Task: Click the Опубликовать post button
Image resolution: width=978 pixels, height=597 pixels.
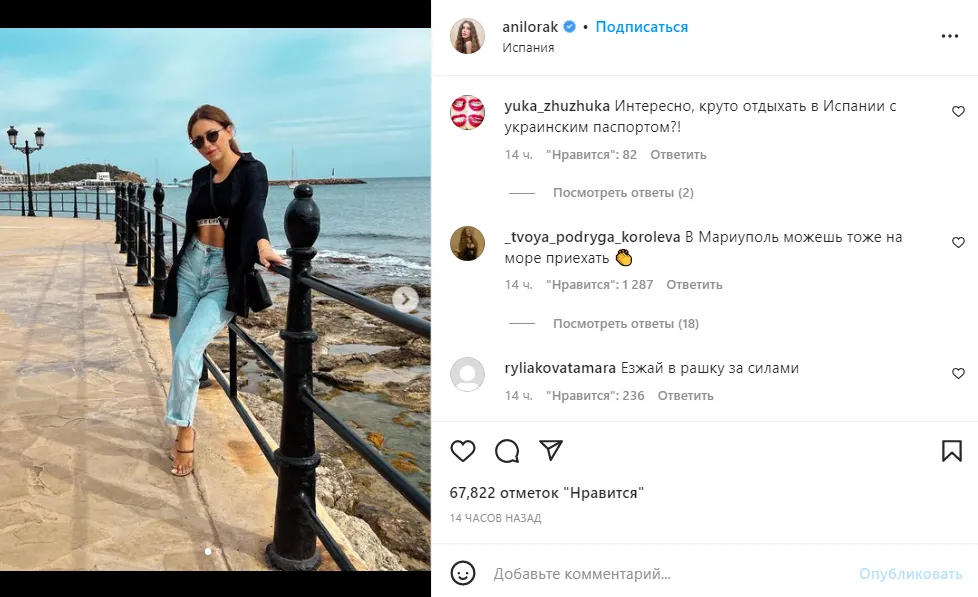Action: [910, 574]
